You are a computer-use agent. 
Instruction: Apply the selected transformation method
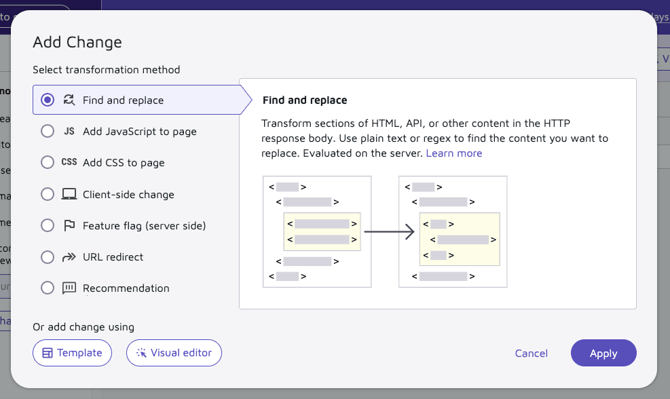click(x=603, y=353)
